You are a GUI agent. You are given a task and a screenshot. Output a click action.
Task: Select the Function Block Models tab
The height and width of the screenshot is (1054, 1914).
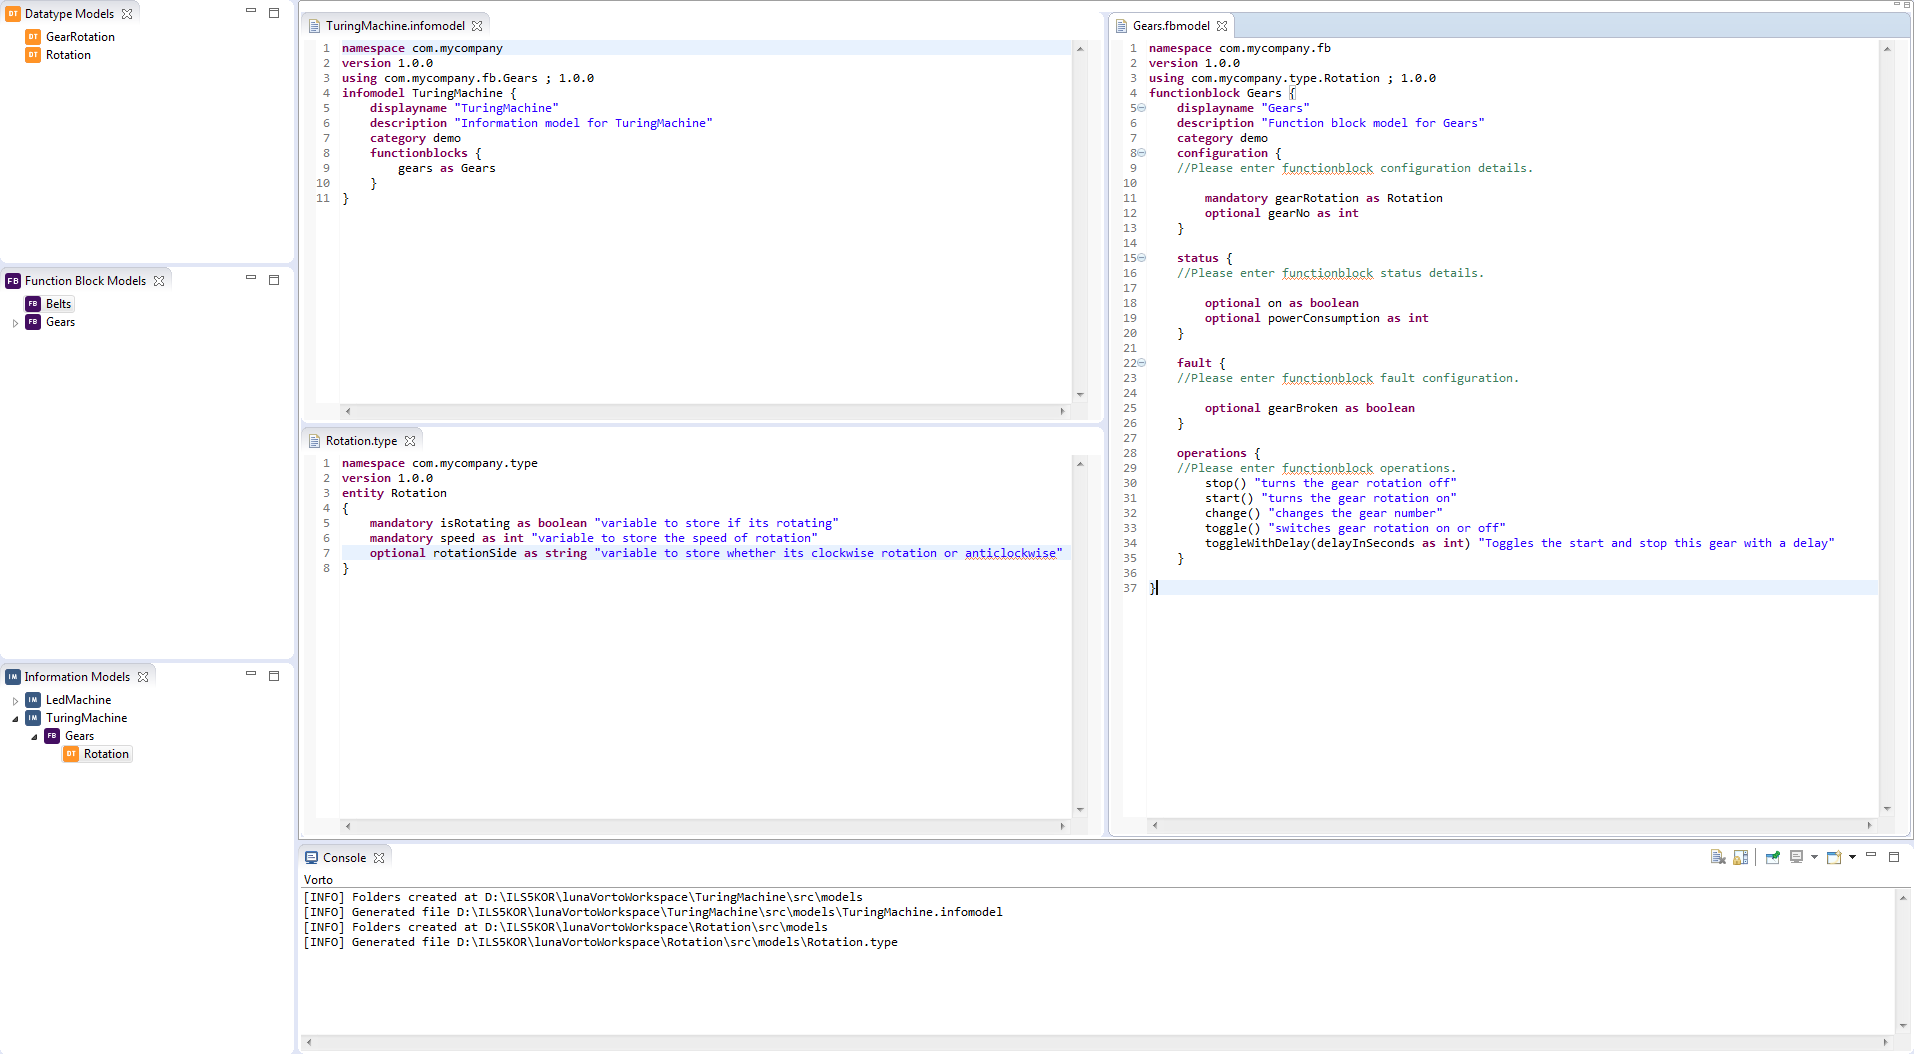pyautogui.click(x=85, y=281)
